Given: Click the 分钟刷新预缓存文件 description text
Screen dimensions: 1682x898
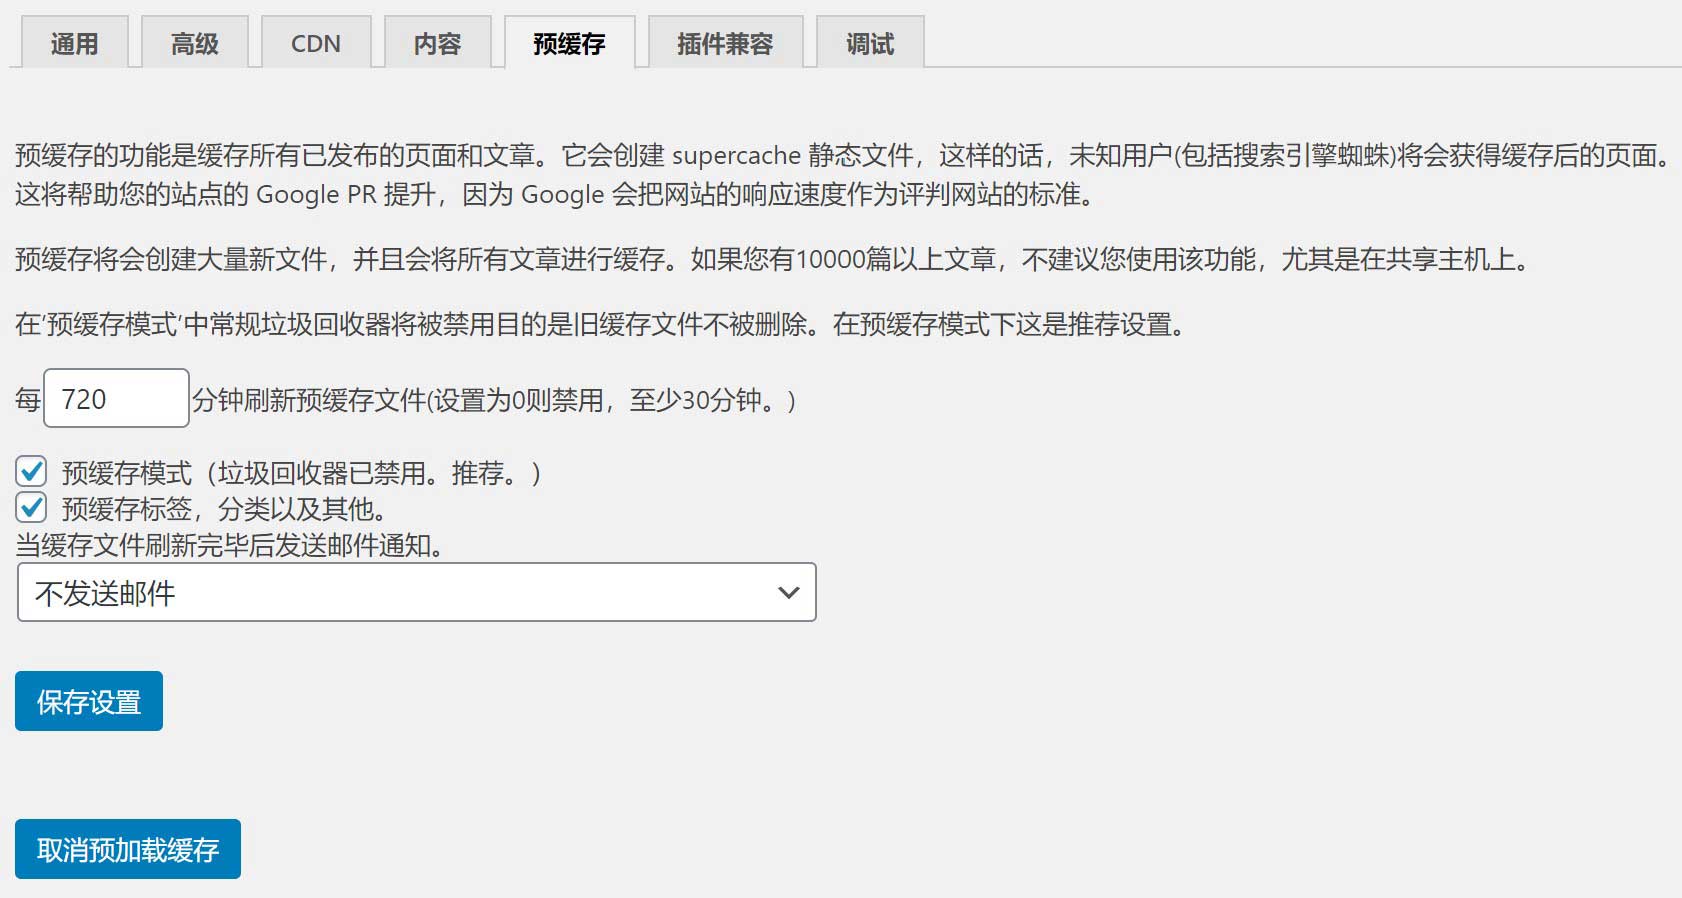Looking at the screenshot, I should coord(494,401).
